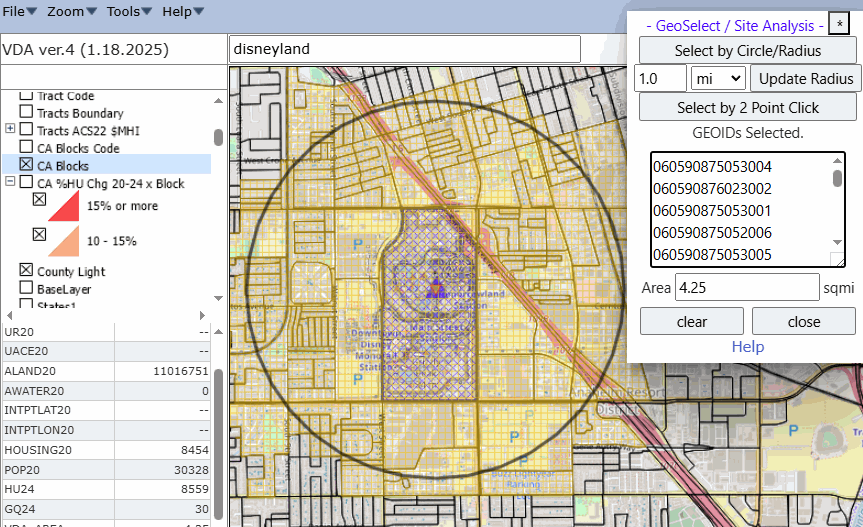Collapse the CA %HU Chg 20-24 legend
Image resolution: width=863 pixels, height=527 pixels.
click(x=10, y=182)
